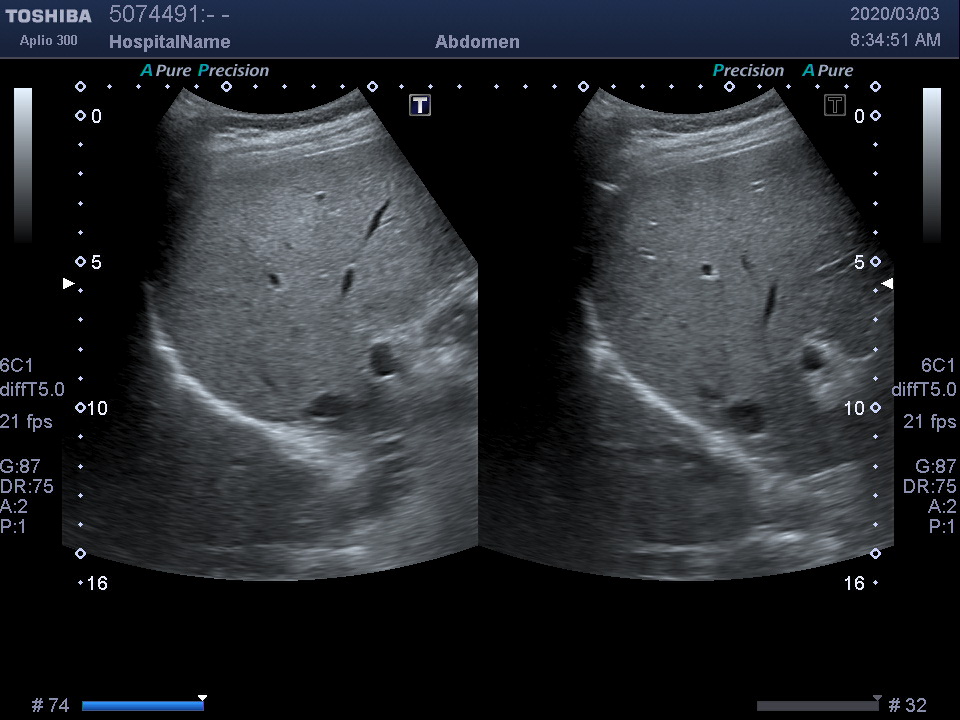Select the left liver ultrasound image
This screenshot has height=720, width=960.
270,334
